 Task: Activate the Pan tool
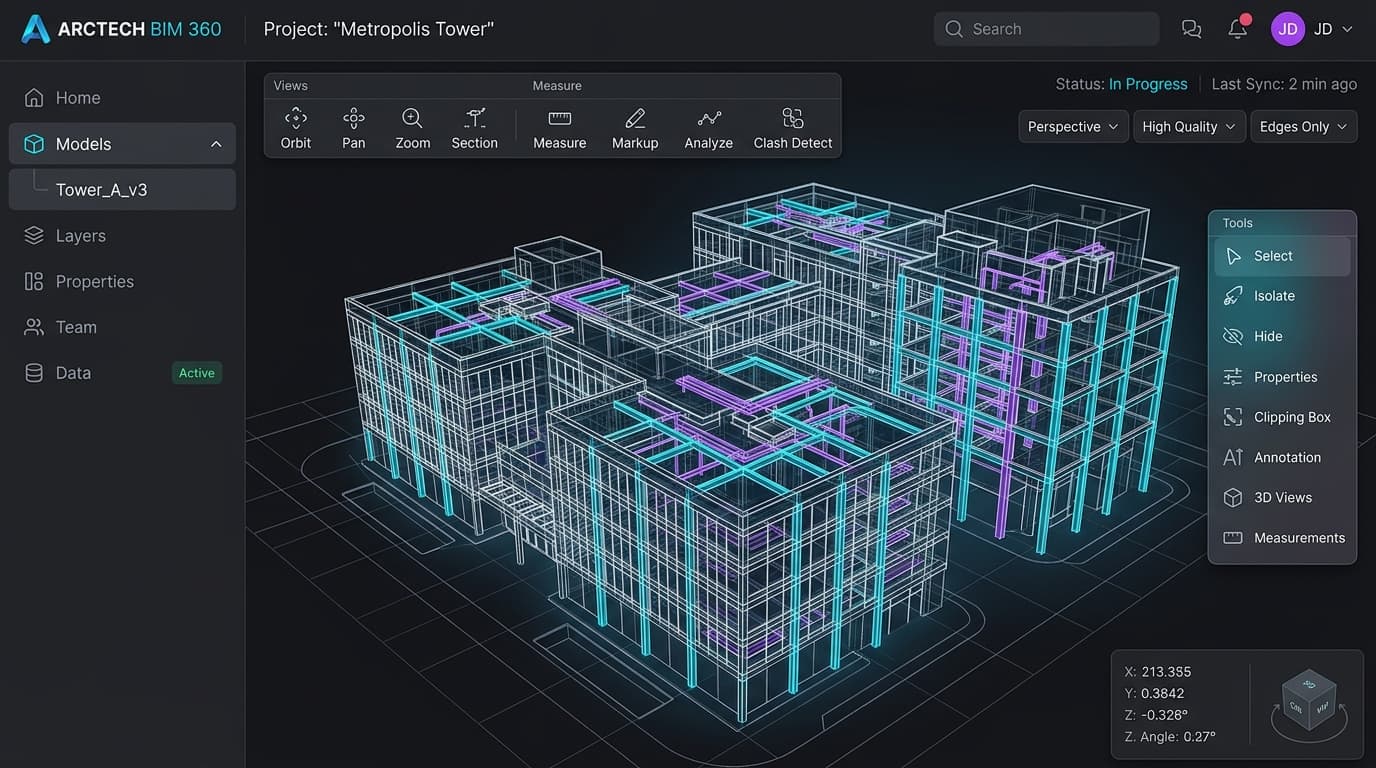tap(354, 129)
